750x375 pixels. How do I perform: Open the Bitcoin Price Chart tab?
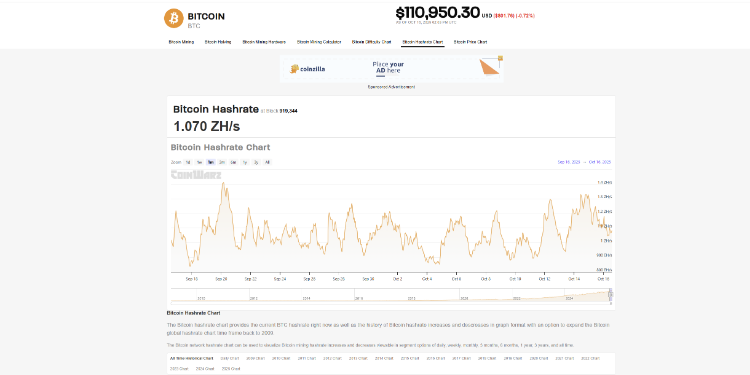471,42
